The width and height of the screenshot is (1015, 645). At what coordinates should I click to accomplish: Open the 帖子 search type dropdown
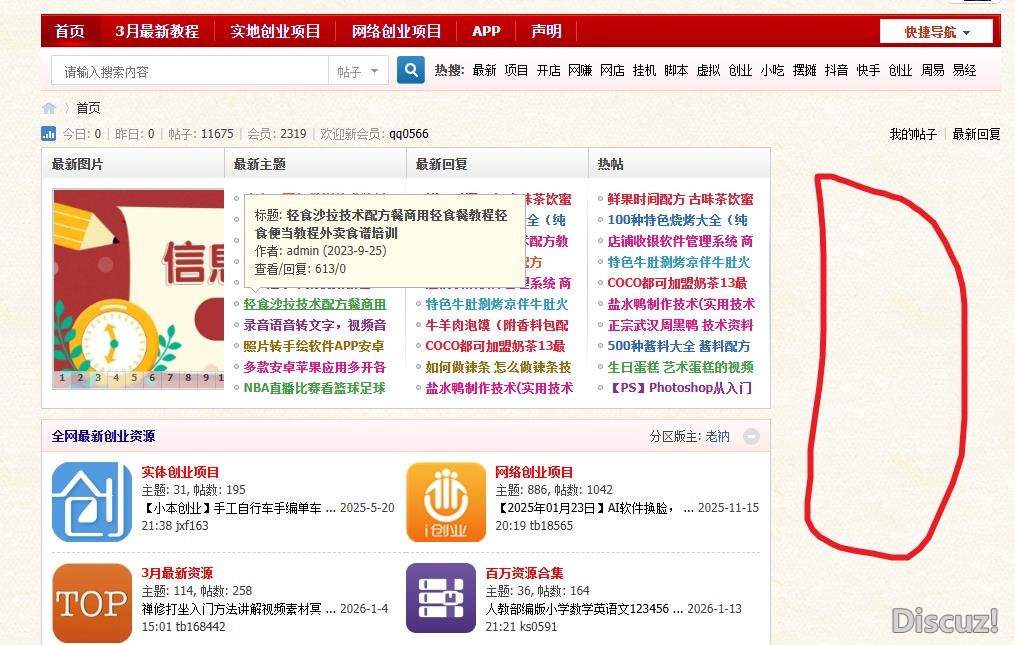357,71
